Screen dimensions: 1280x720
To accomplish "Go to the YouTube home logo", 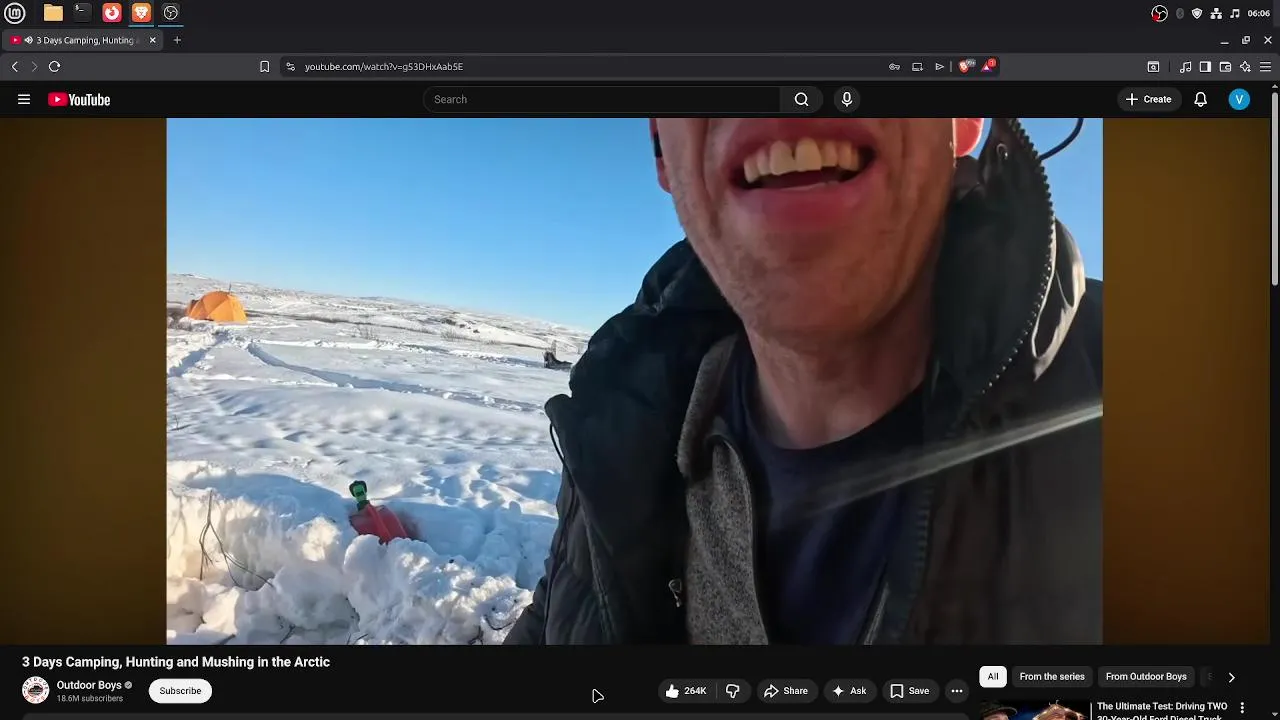I will 79,99.
